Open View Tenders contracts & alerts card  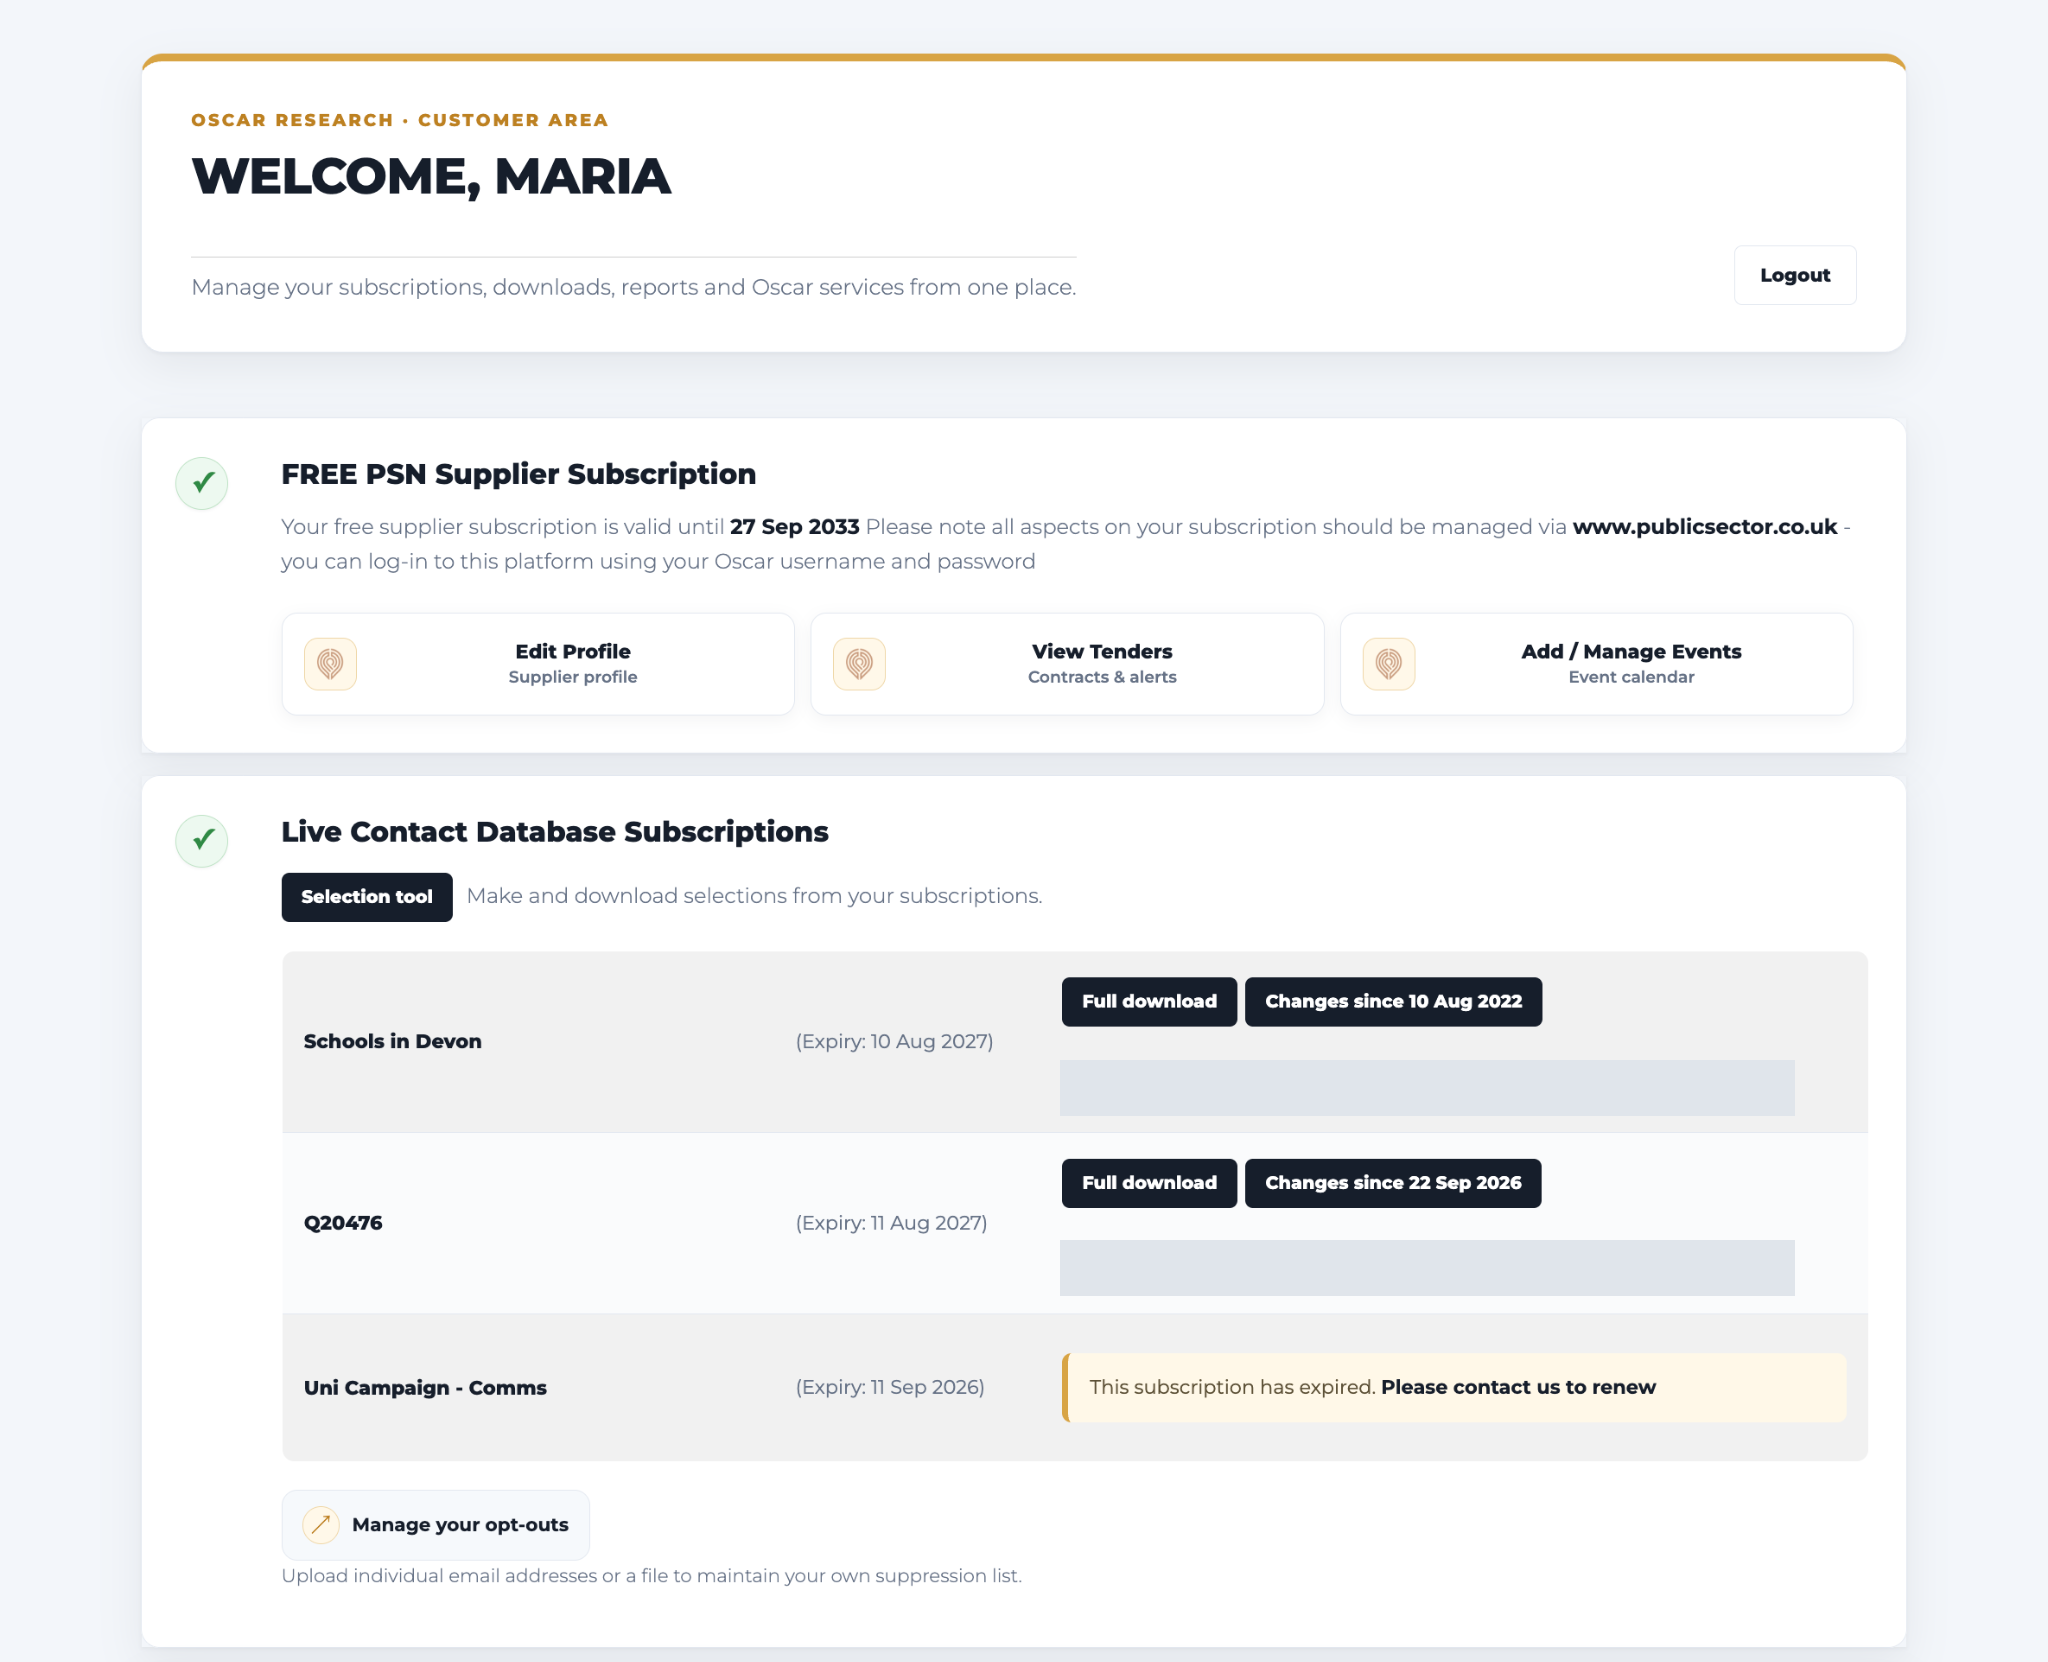1067,664
